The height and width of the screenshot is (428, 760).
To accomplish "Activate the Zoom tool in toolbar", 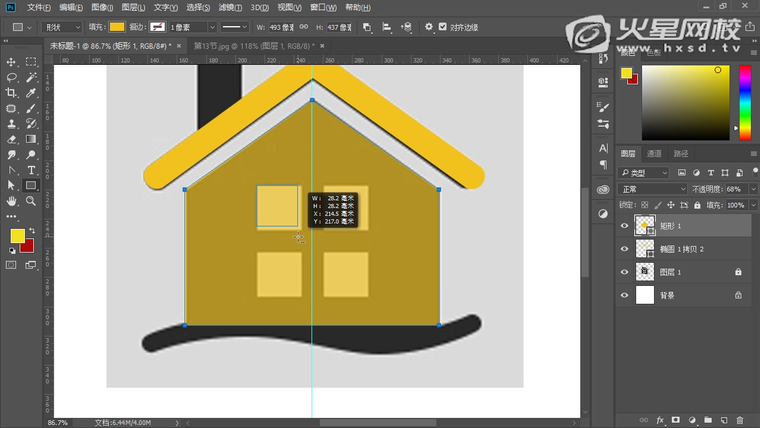I will click(x=31, y=201).
